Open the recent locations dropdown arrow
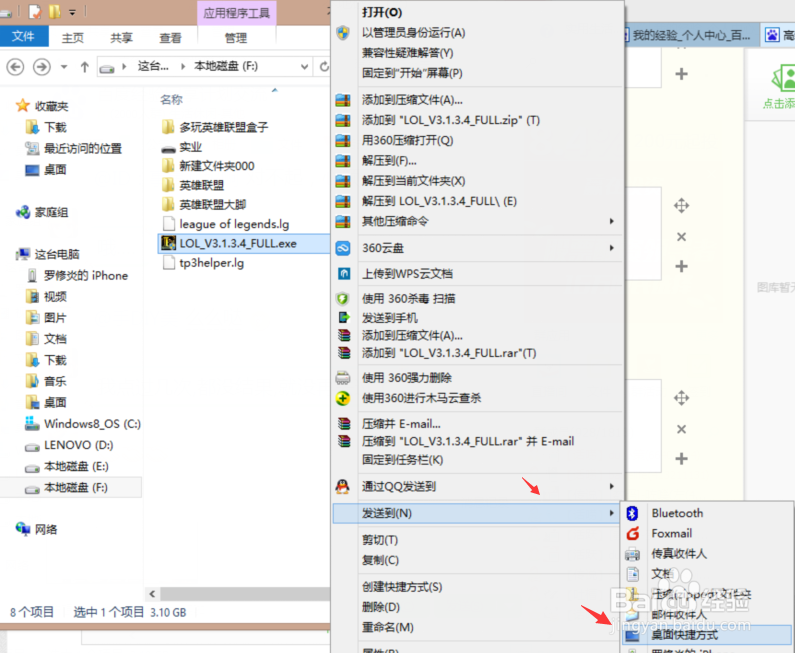Screen dimensions: 795x653 pos(64,66)
